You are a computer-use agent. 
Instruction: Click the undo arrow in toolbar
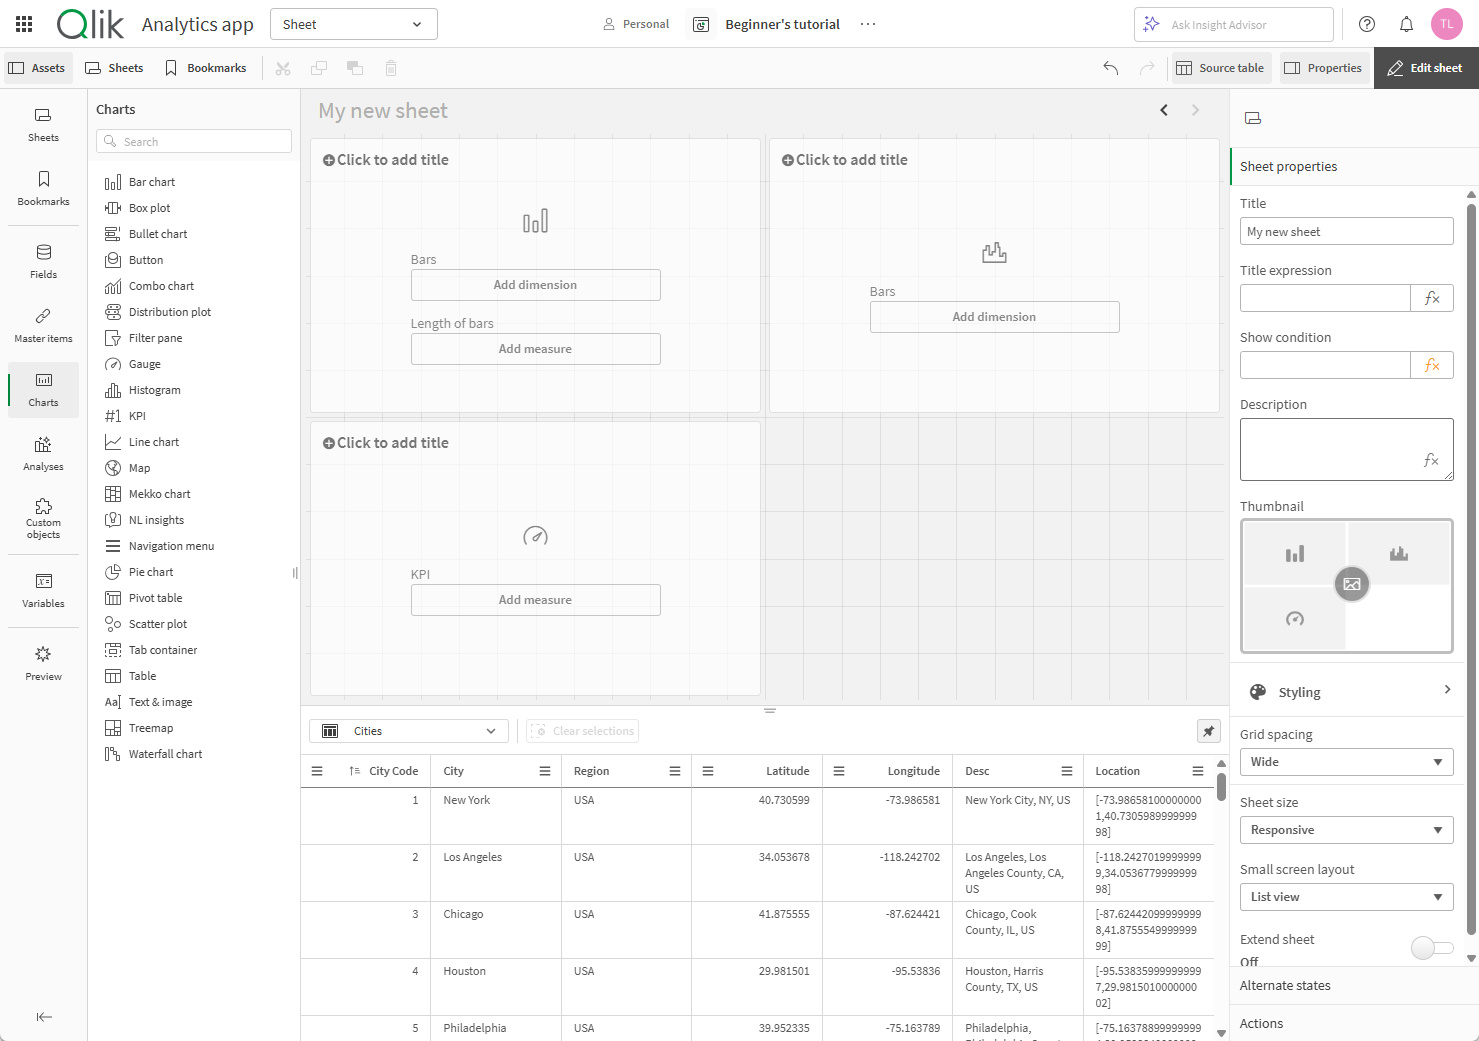1110,68
